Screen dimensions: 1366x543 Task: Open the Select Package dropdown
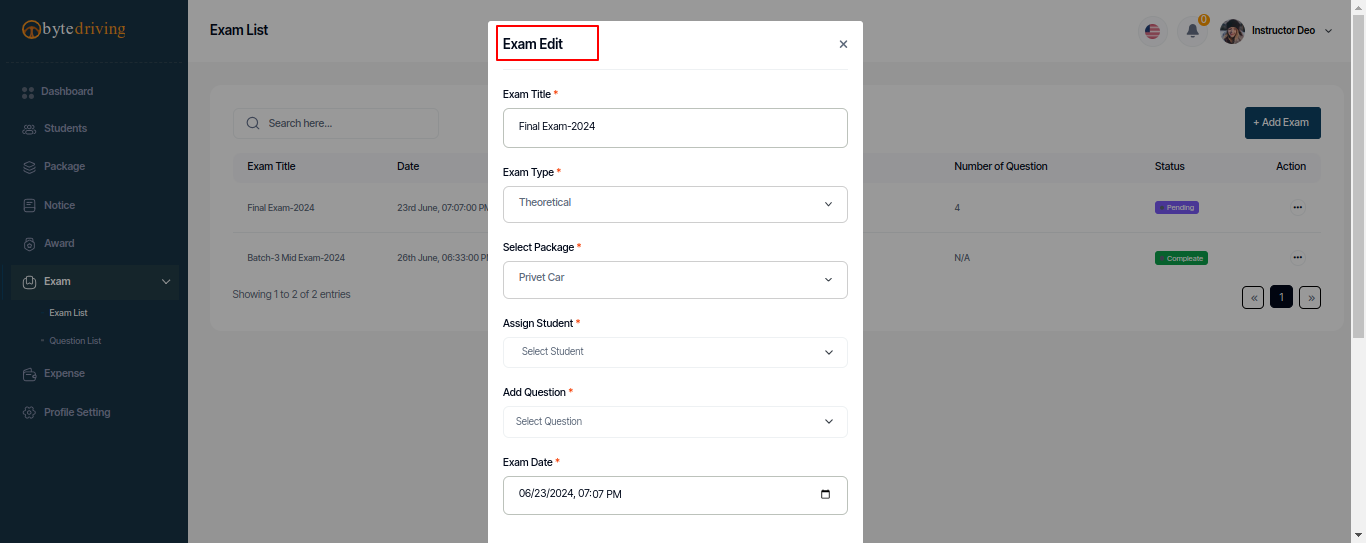coord(675,280)
